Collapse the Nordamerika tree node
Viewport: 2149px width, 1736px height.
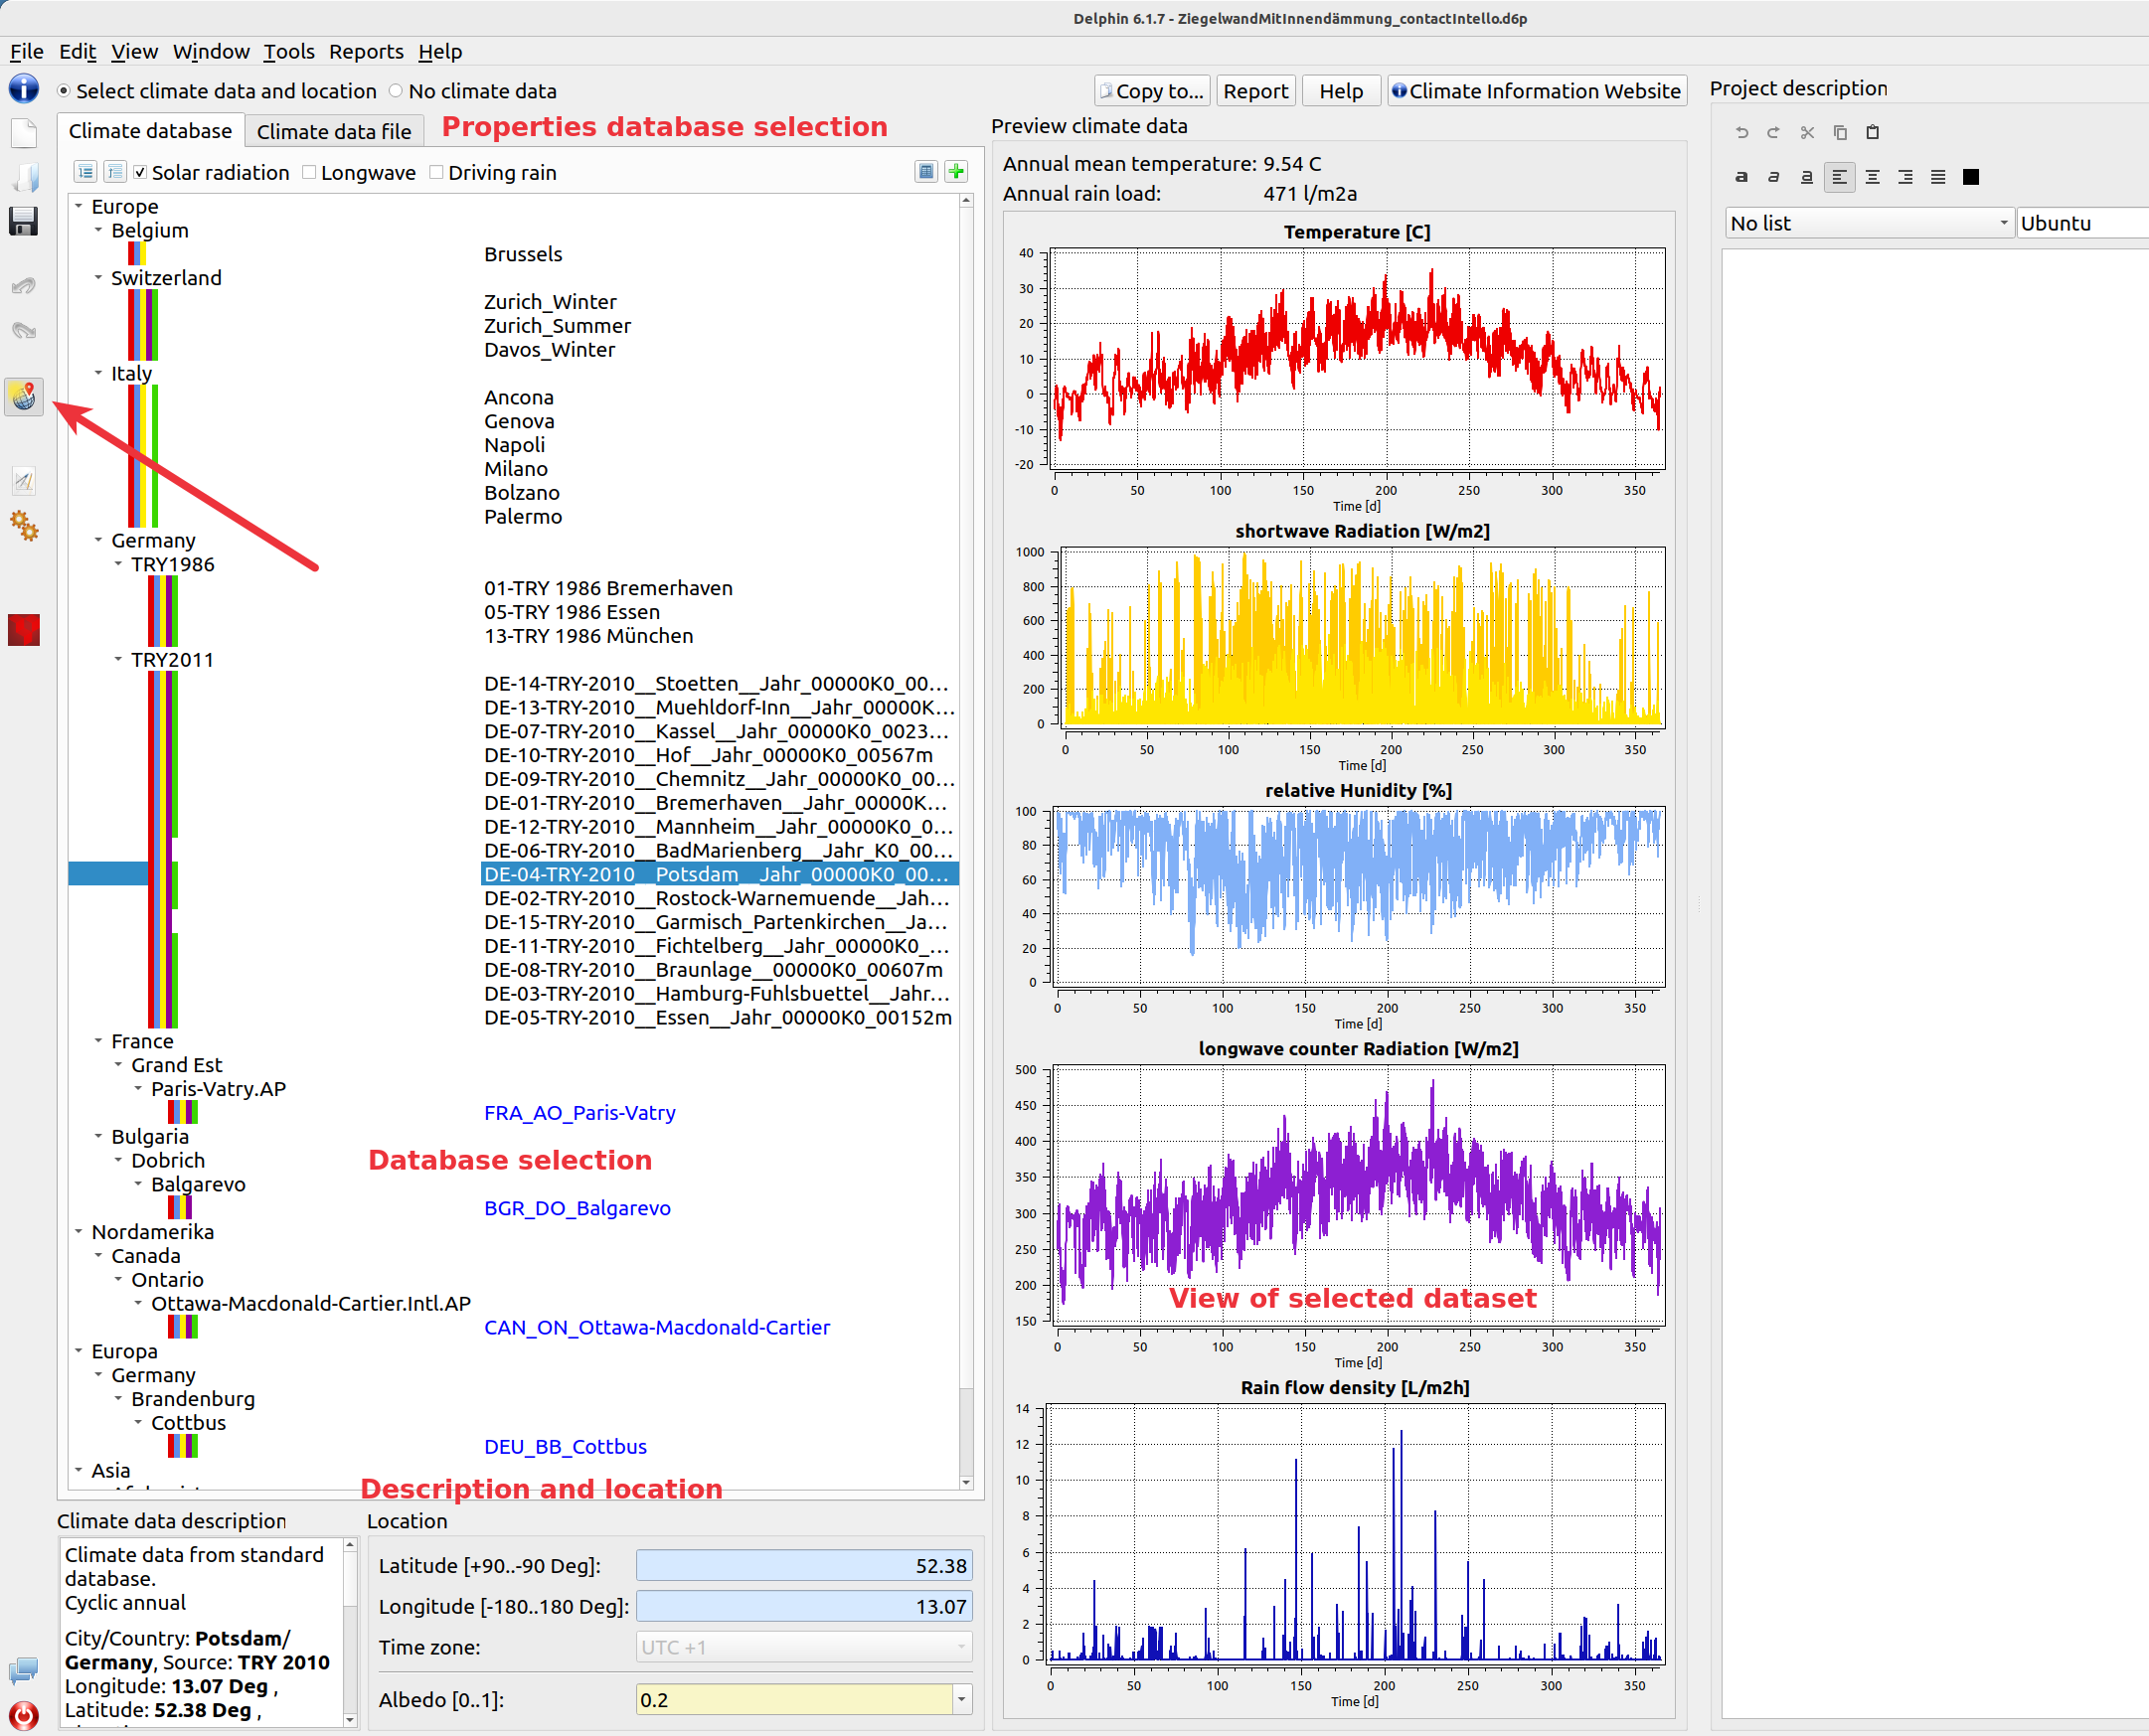click(78, 1231)
